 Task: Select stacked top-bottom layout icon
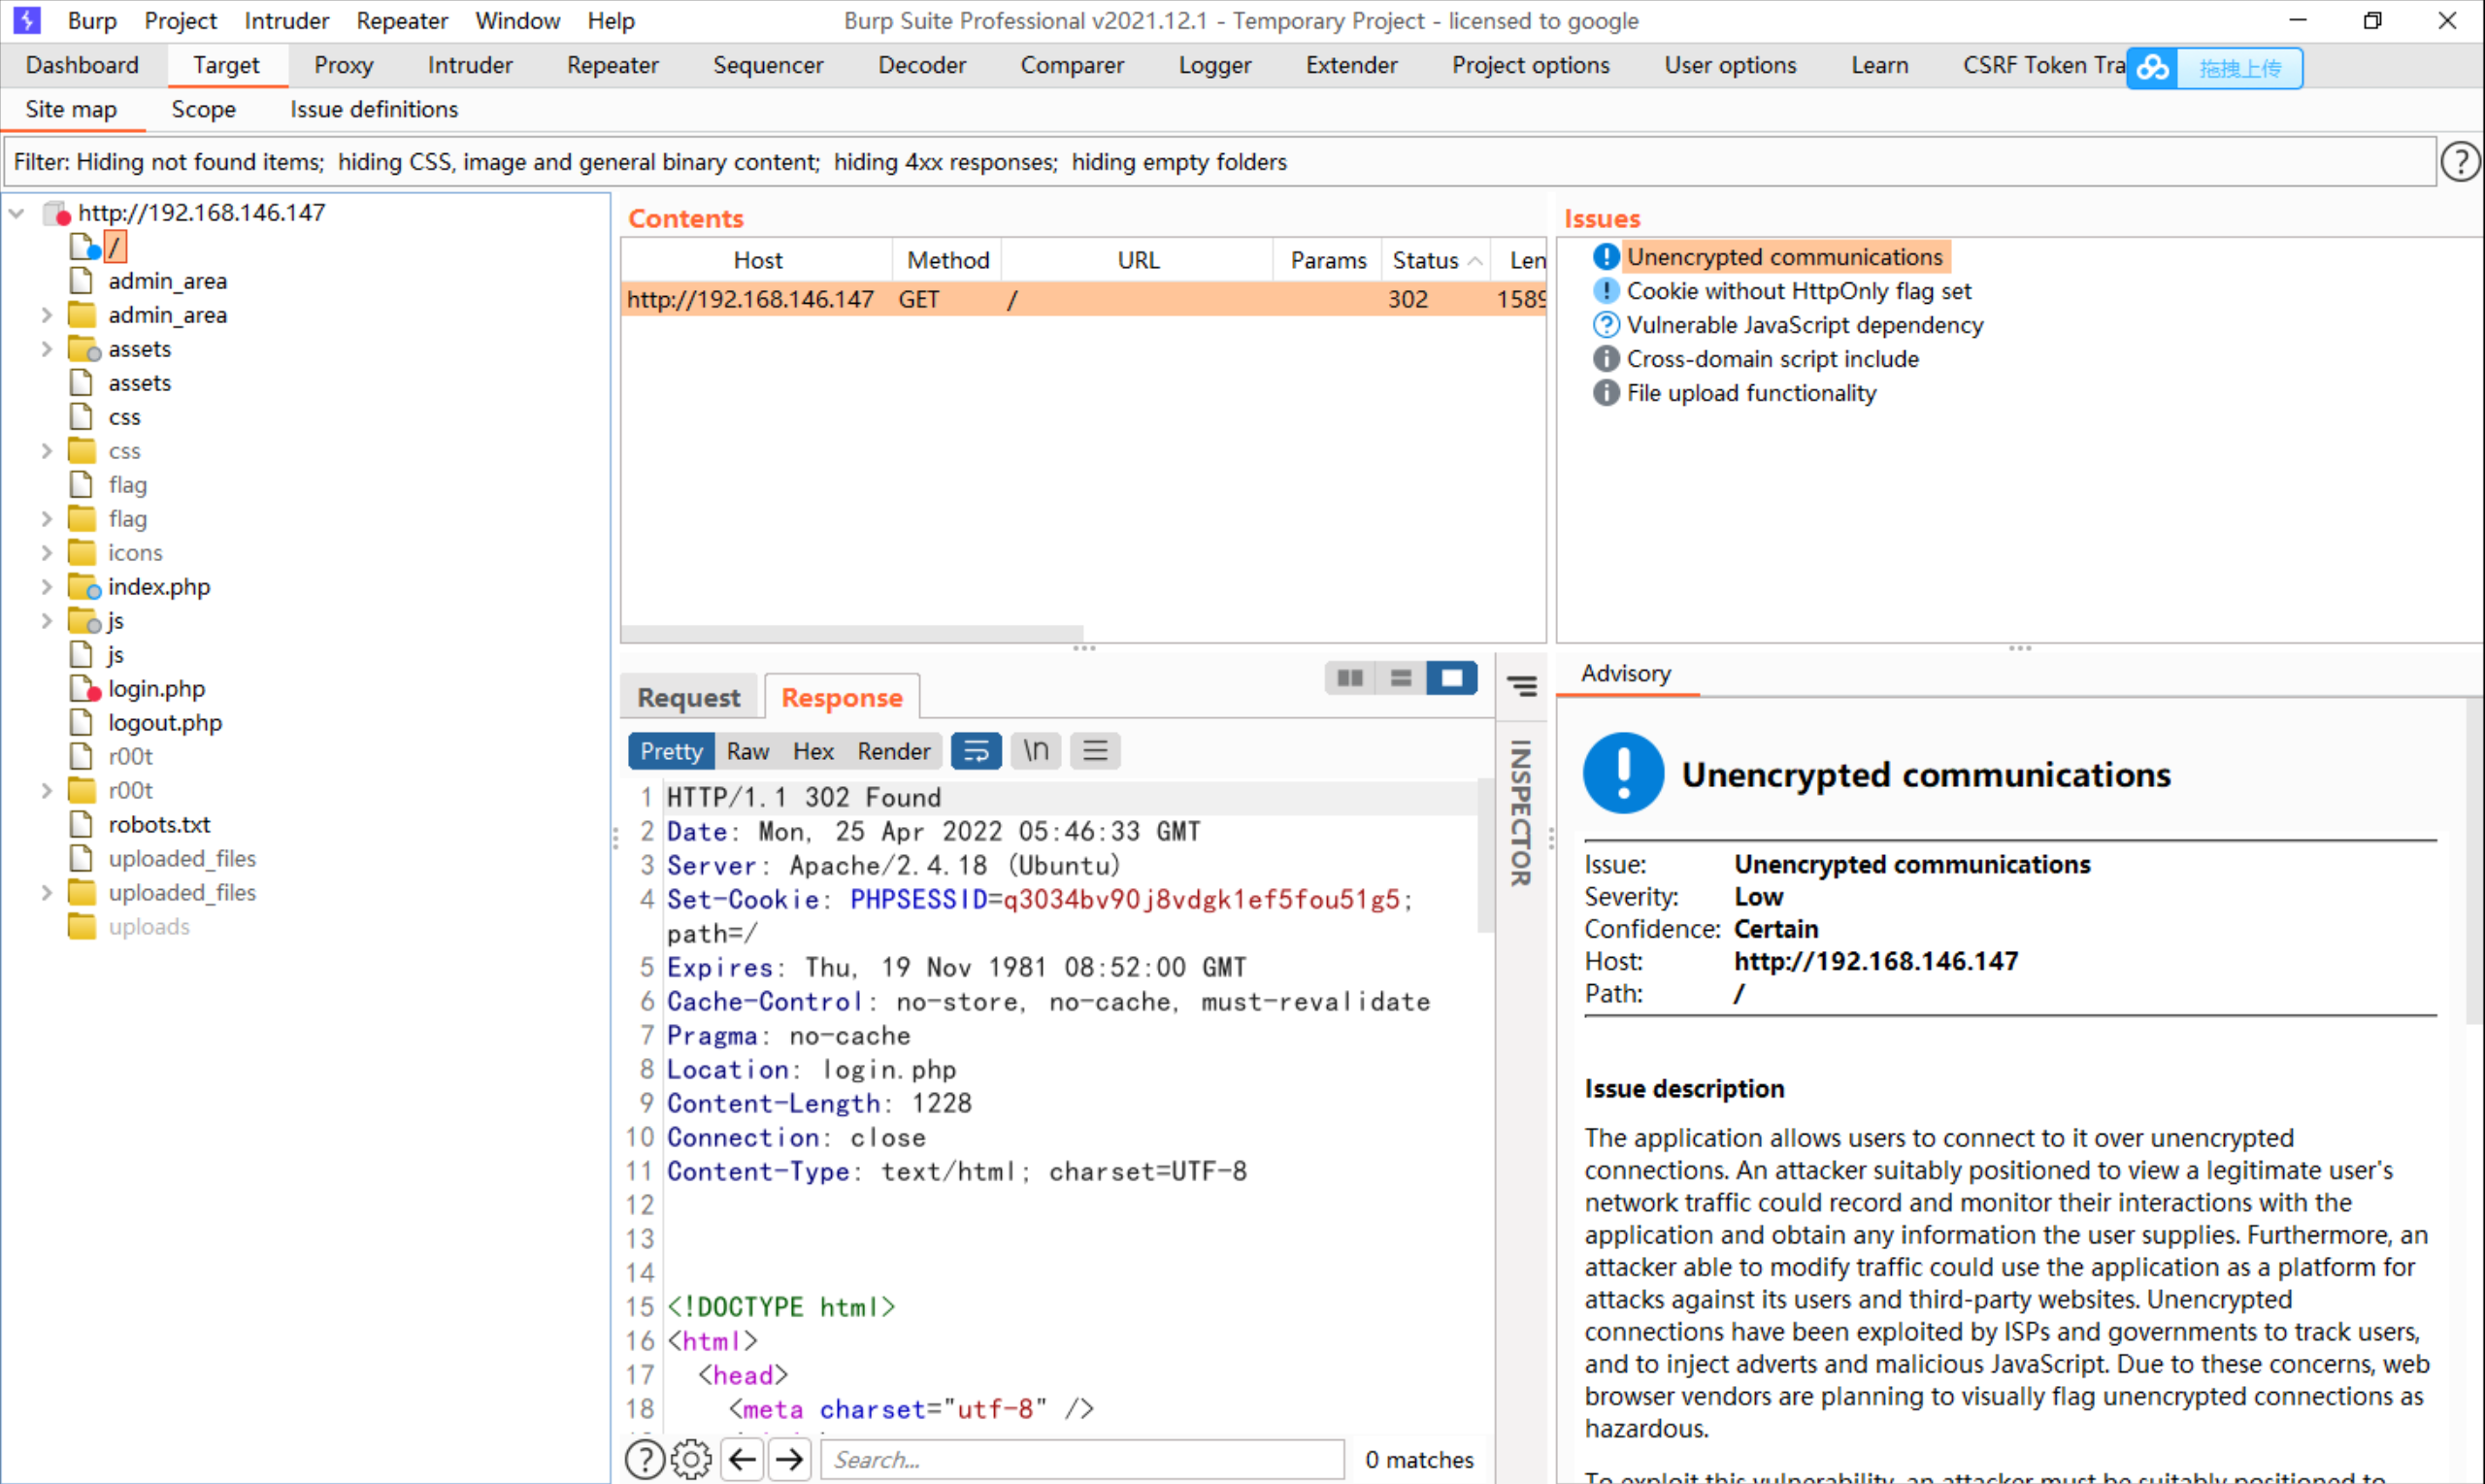coord(1401,678)
